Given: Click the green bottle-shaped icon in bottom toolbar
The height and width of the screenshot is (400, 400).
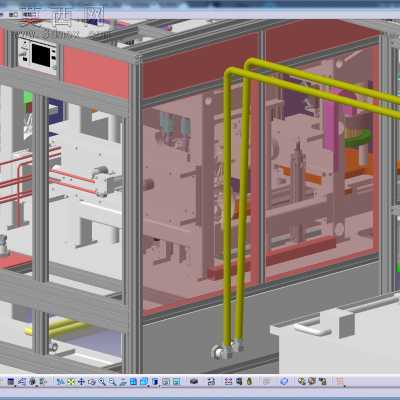Looking at the screenshot, I should tap(249, 381).
